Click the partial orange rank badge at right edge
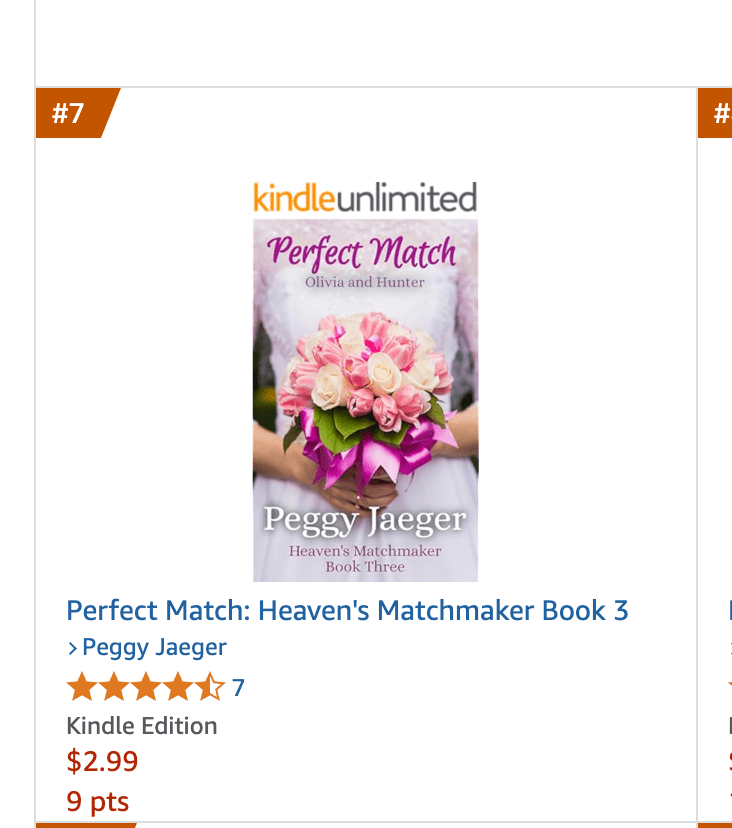 [x=718, y=114]
